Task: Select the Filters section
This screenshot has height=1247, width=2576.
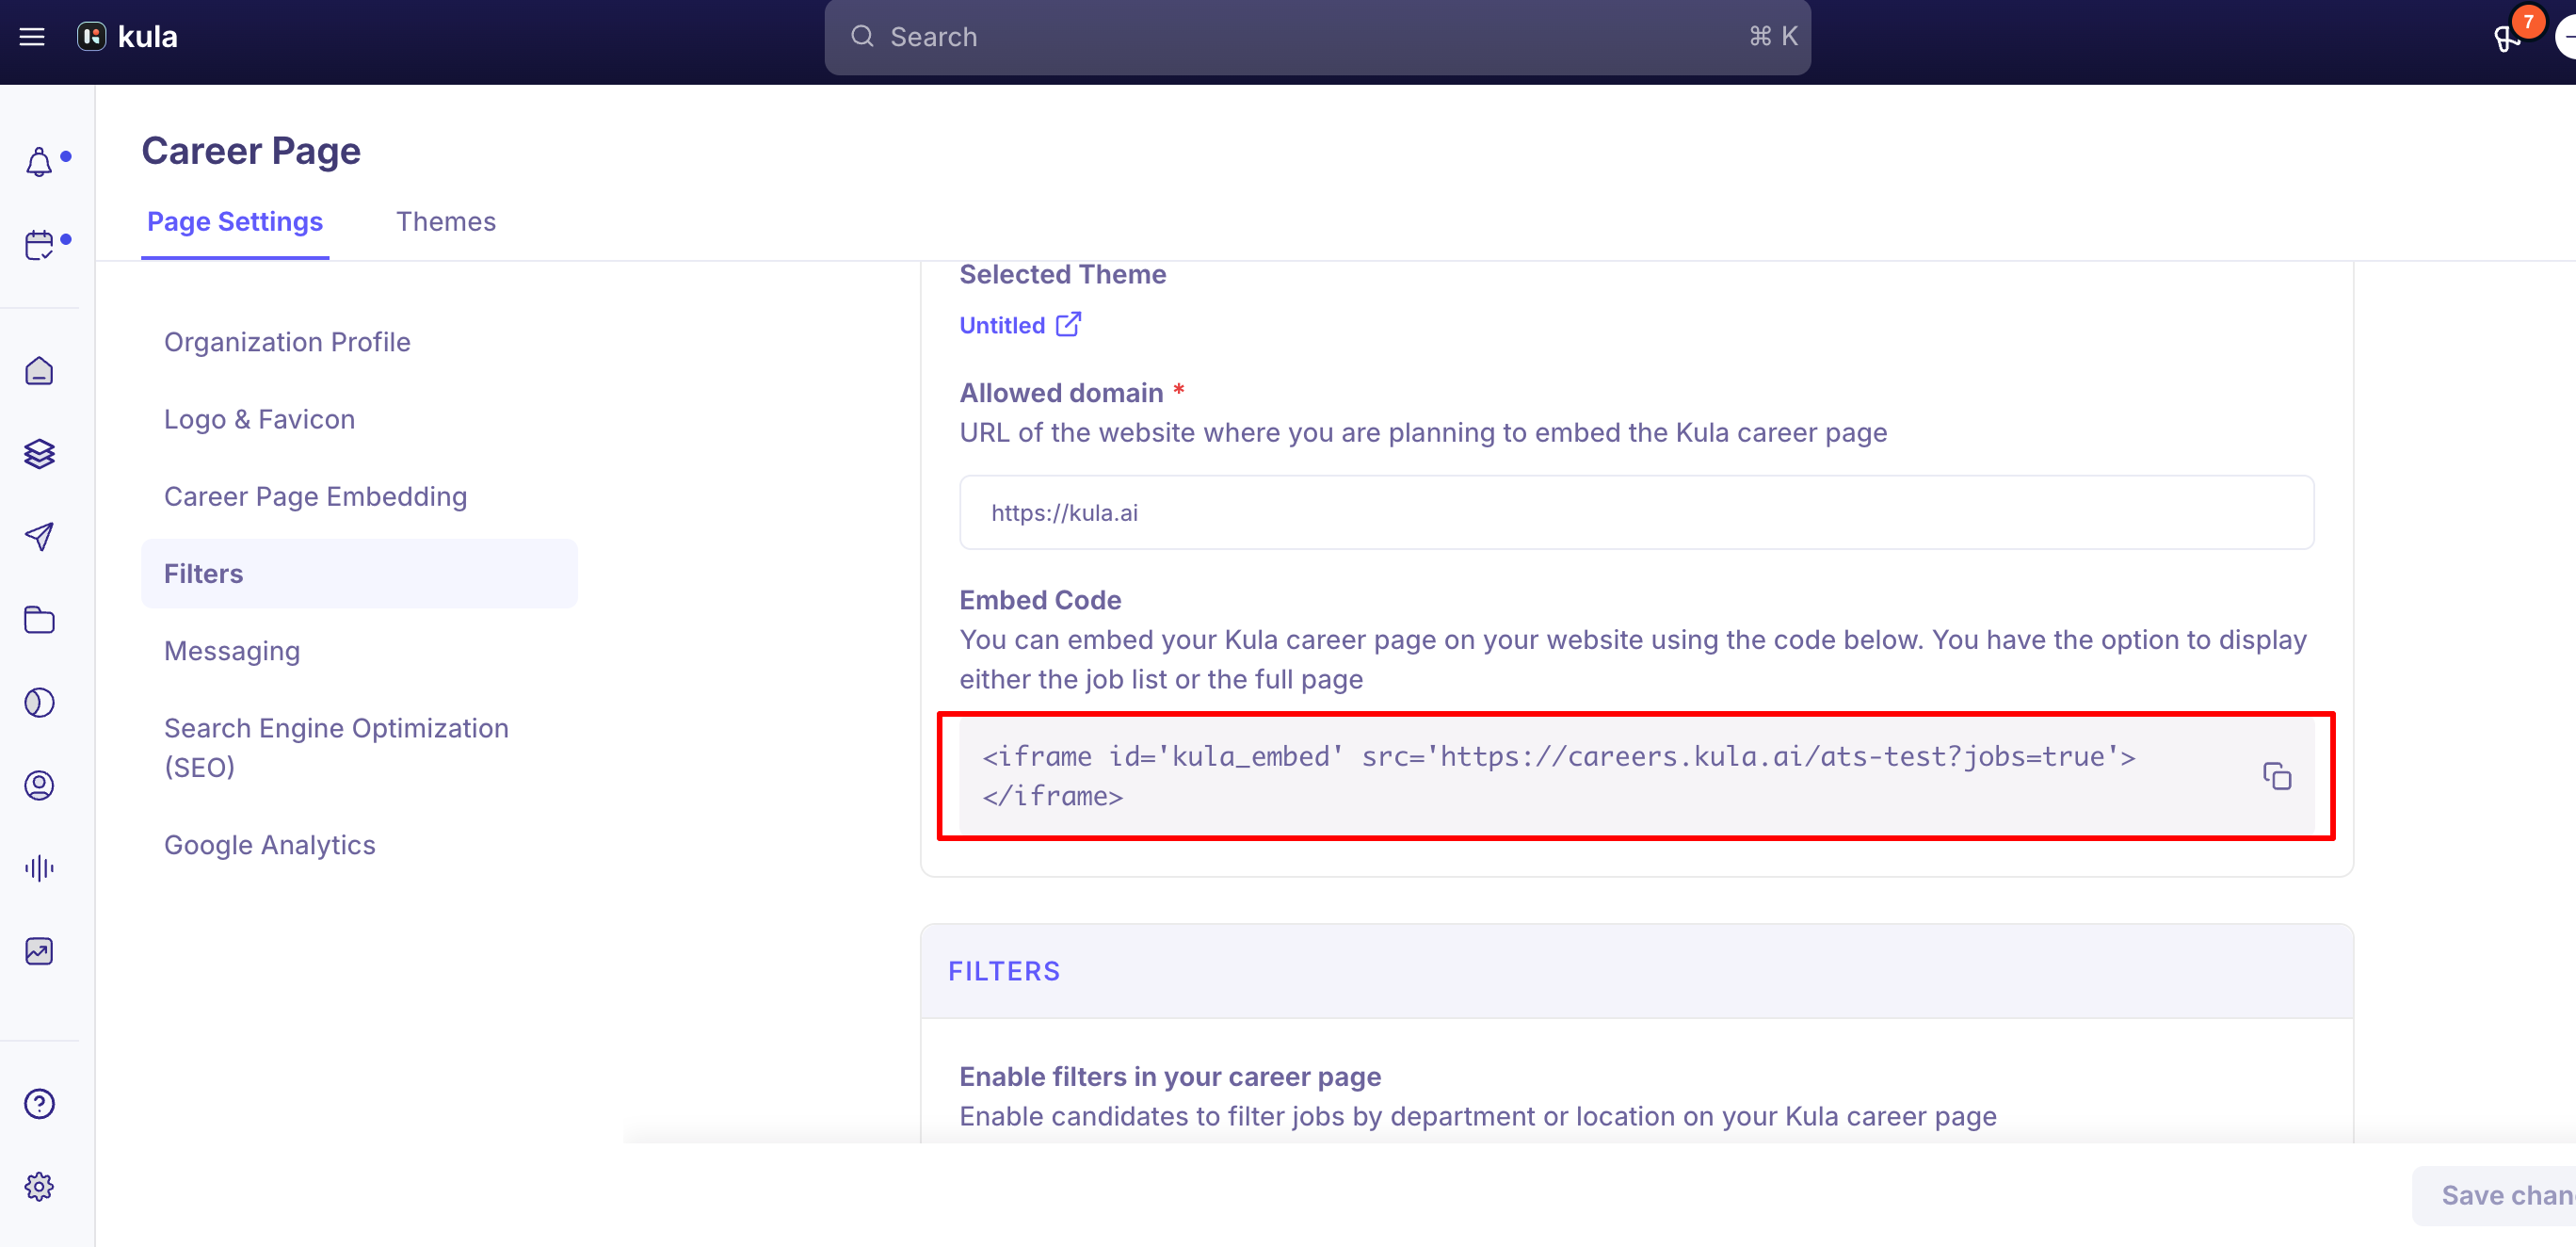Action: coord(359,574)
